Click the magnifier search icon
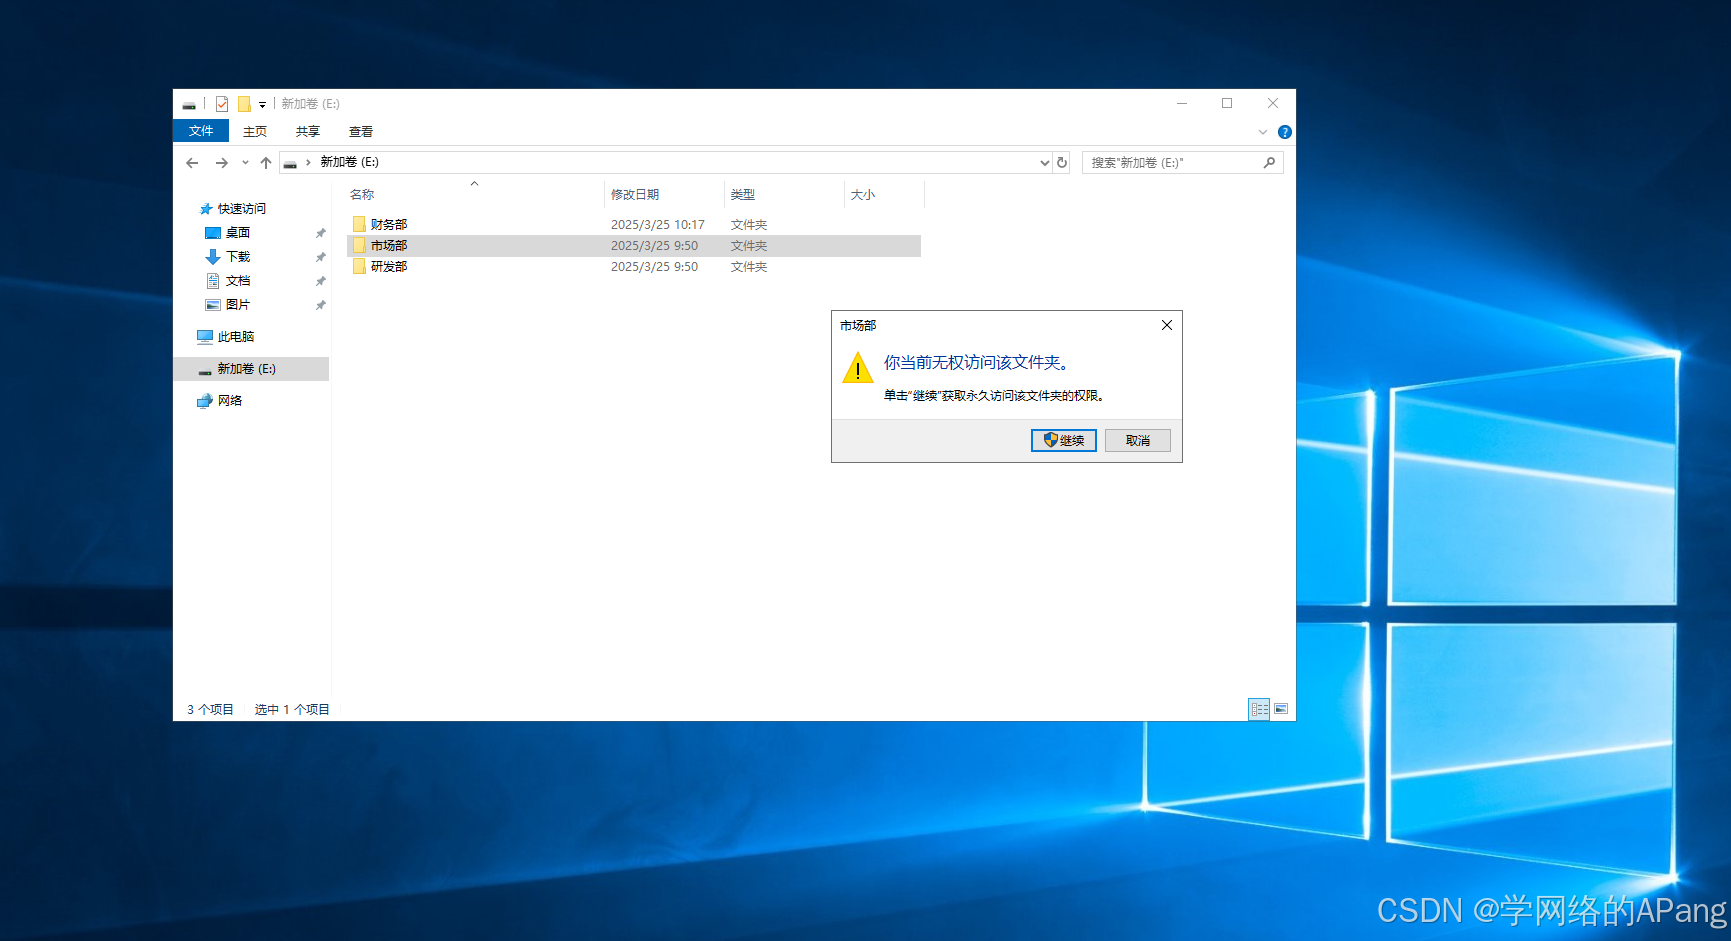Screen dimensions: 1731x941 pyautogui.click(x=1270, y=163)
